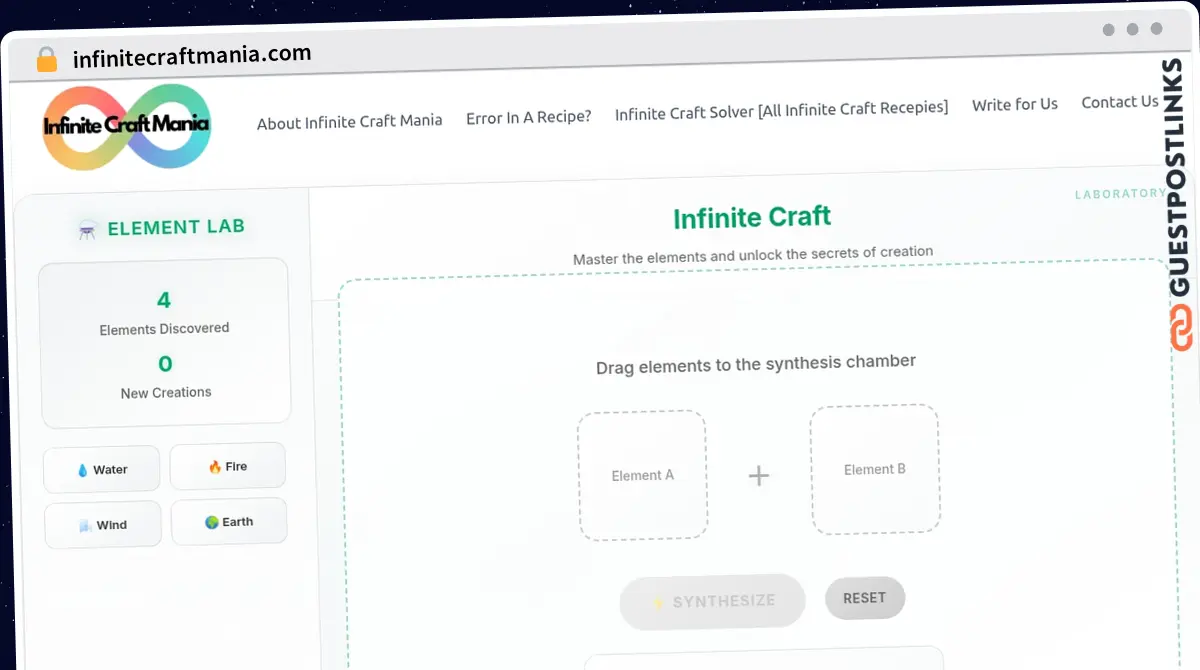Open About Infinite Craft Mania page
The width and height of the screenshot is (1200, 670).
(x=349, y=122)
